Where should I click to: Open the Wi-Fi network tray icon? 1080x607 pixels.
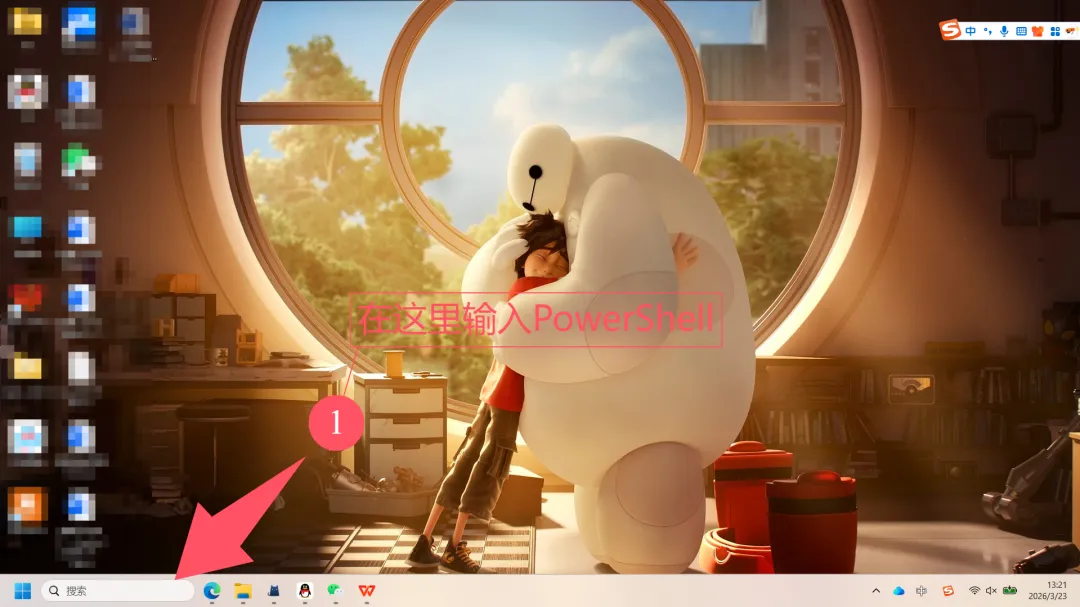click(974, 590)
